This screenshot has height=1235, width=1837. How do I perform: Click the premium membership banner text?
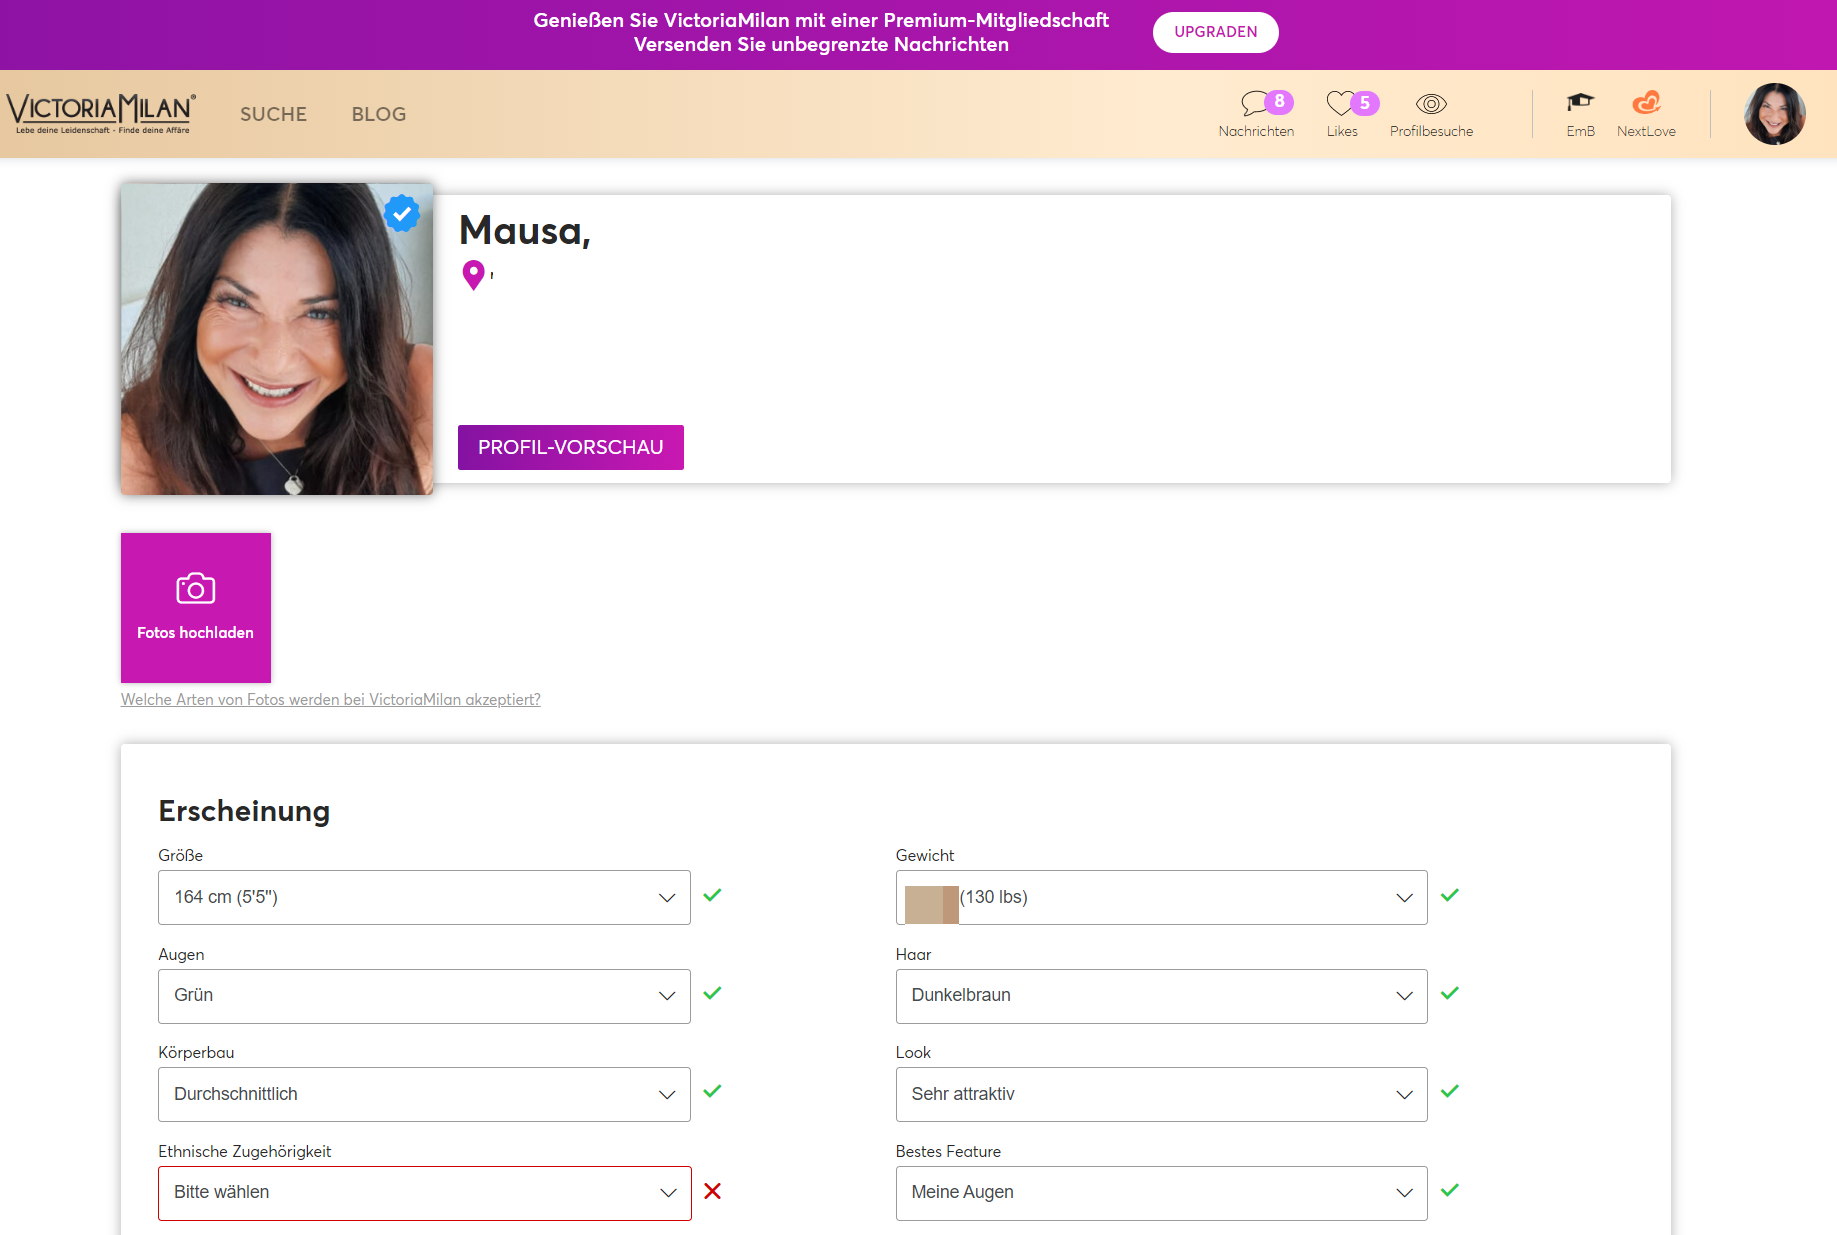point(821,32)
